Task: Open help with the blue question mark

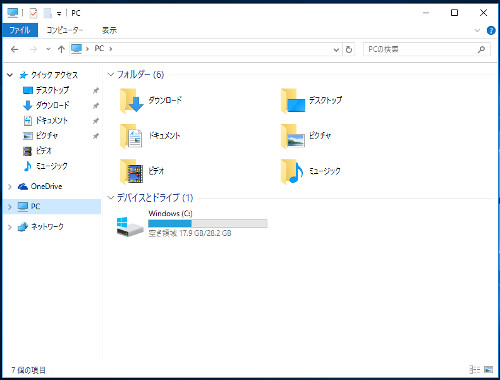Action: [491, 31]
